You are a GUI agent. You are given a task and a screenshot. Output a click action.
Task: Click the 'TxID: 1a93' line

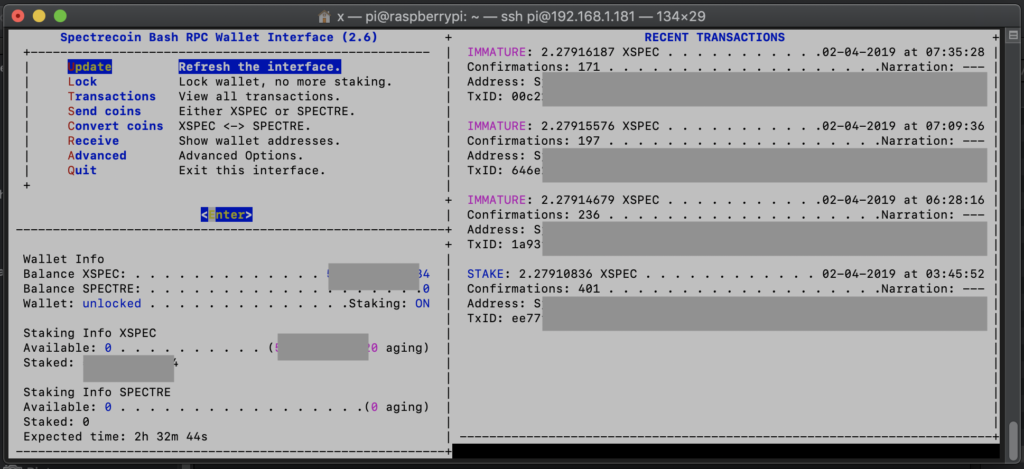click(504, 244)
